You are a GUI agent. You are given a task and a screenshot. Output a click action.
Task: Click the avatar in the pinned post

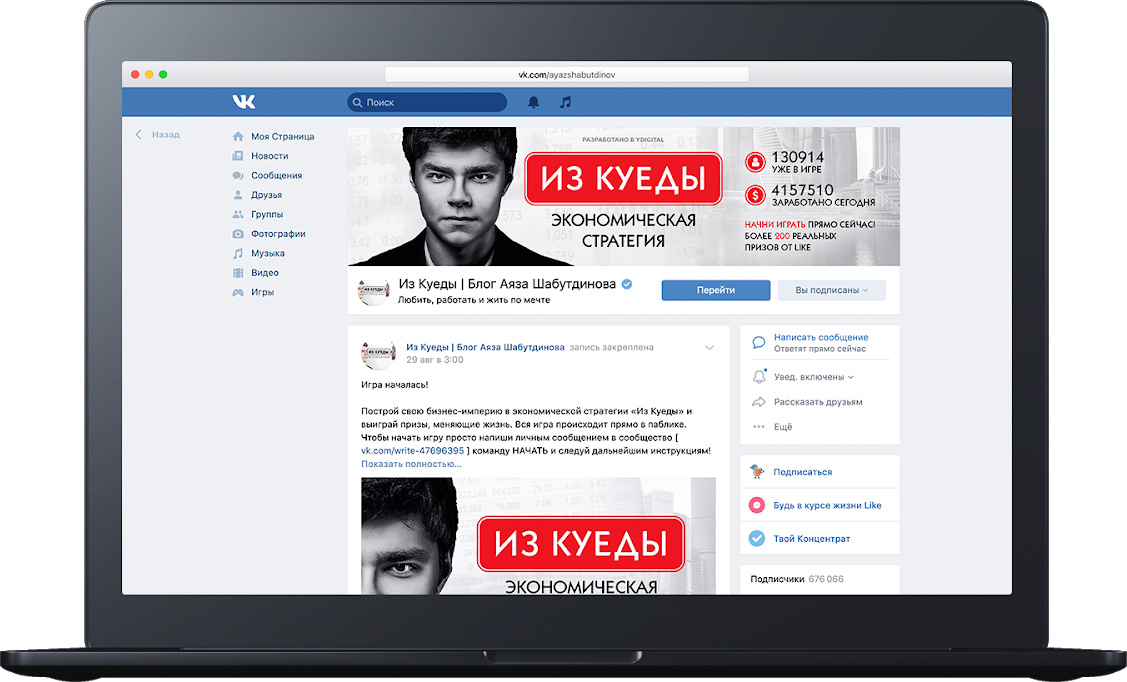coord(378,354)
